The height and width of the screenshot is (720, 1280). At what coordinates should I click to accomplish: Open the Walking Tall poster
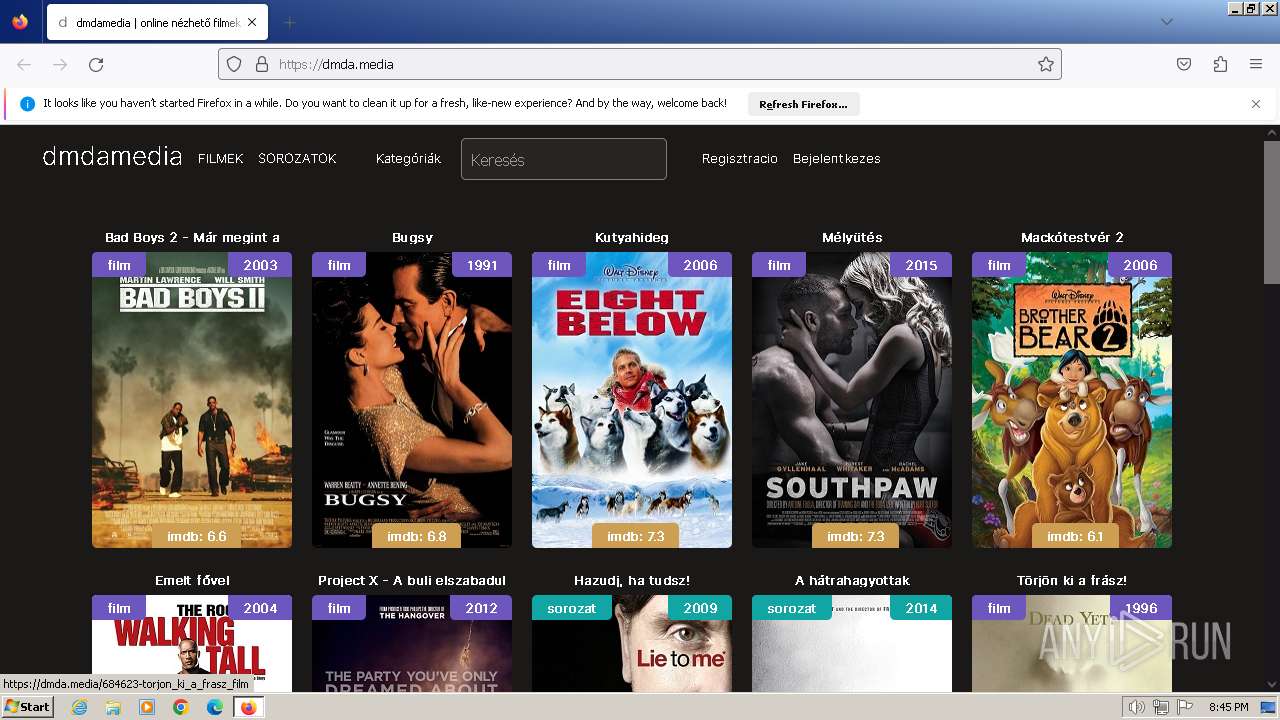pos(192,645)
